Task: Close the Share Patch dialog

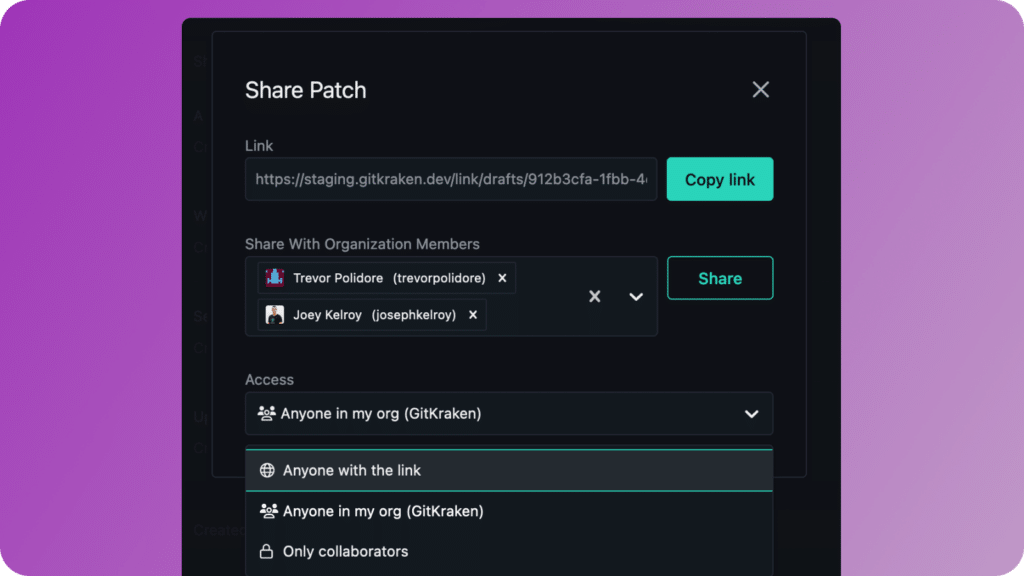Action: 760,89
